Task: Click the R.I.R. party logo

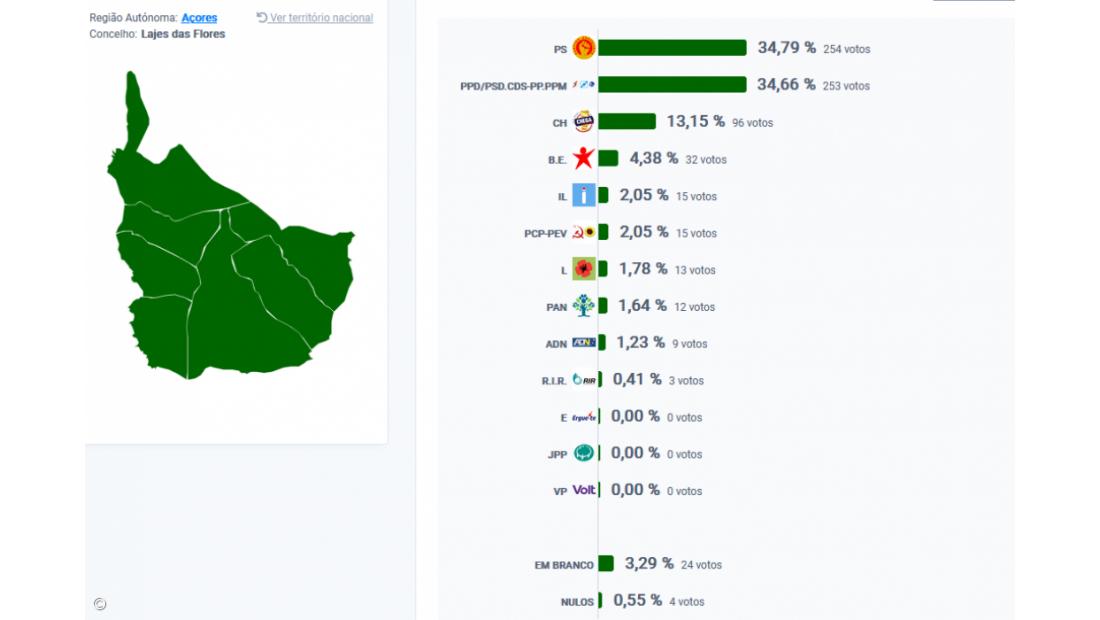Action: tap(583, 380)
